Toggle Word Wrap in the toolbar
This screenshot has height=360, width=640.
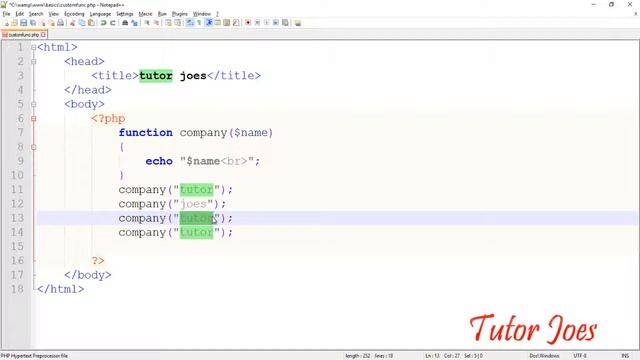(x=190, y=23)
